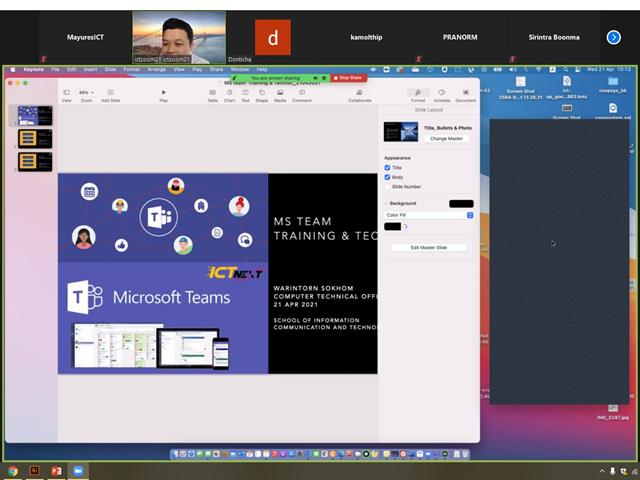Image resolution: width=640 pixels, height=480 pixels.
Task: Click the PRANORM participant tile
Action: [x=460, y=37]
